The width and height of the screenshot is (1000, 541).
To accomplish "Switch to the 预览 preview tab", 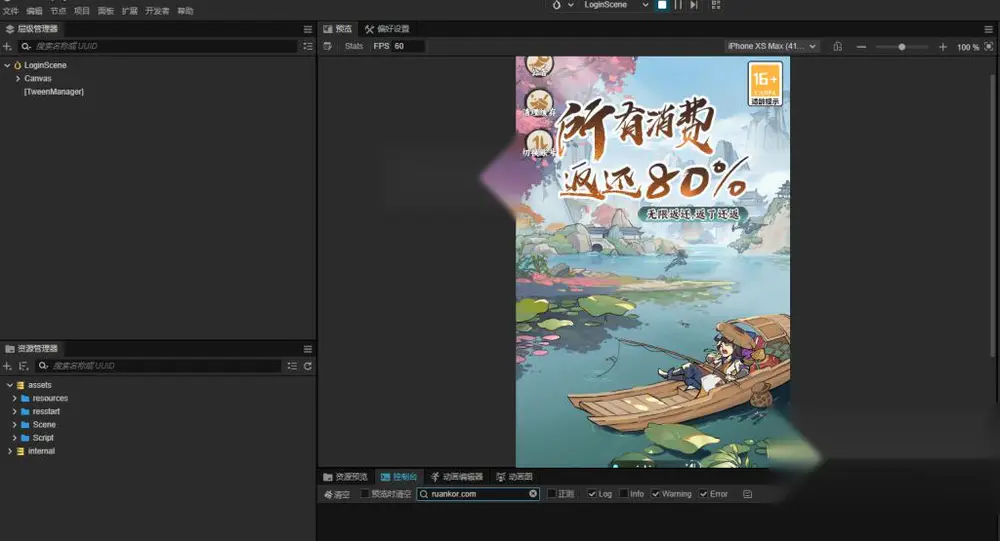I will [x=337, y=29].
